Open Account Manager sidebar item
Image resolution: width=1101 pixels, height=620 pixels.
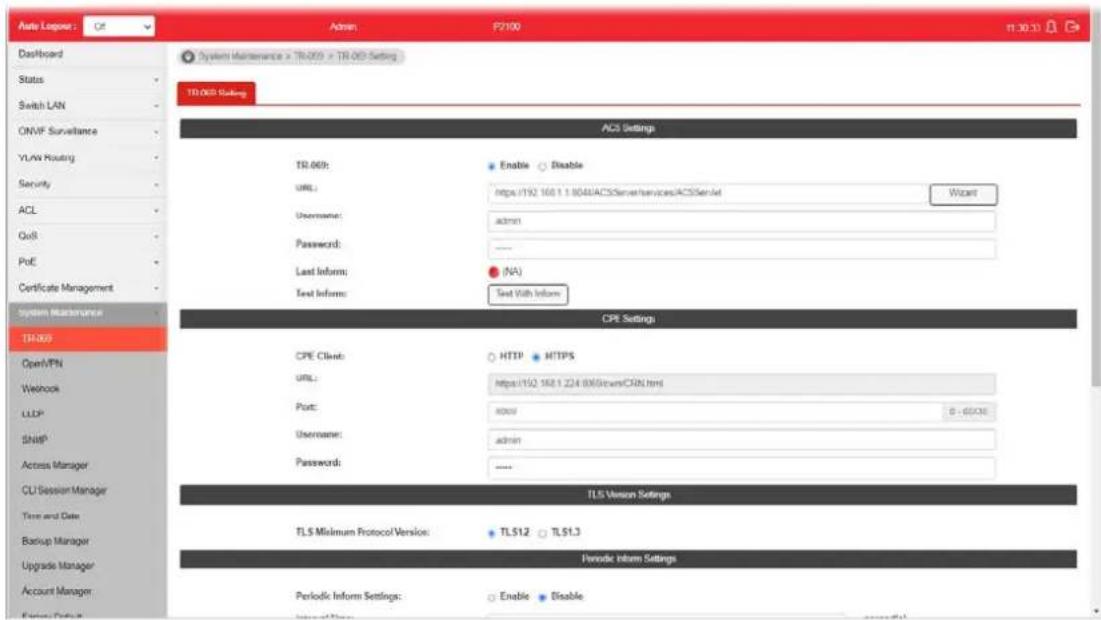pos(88,591)
